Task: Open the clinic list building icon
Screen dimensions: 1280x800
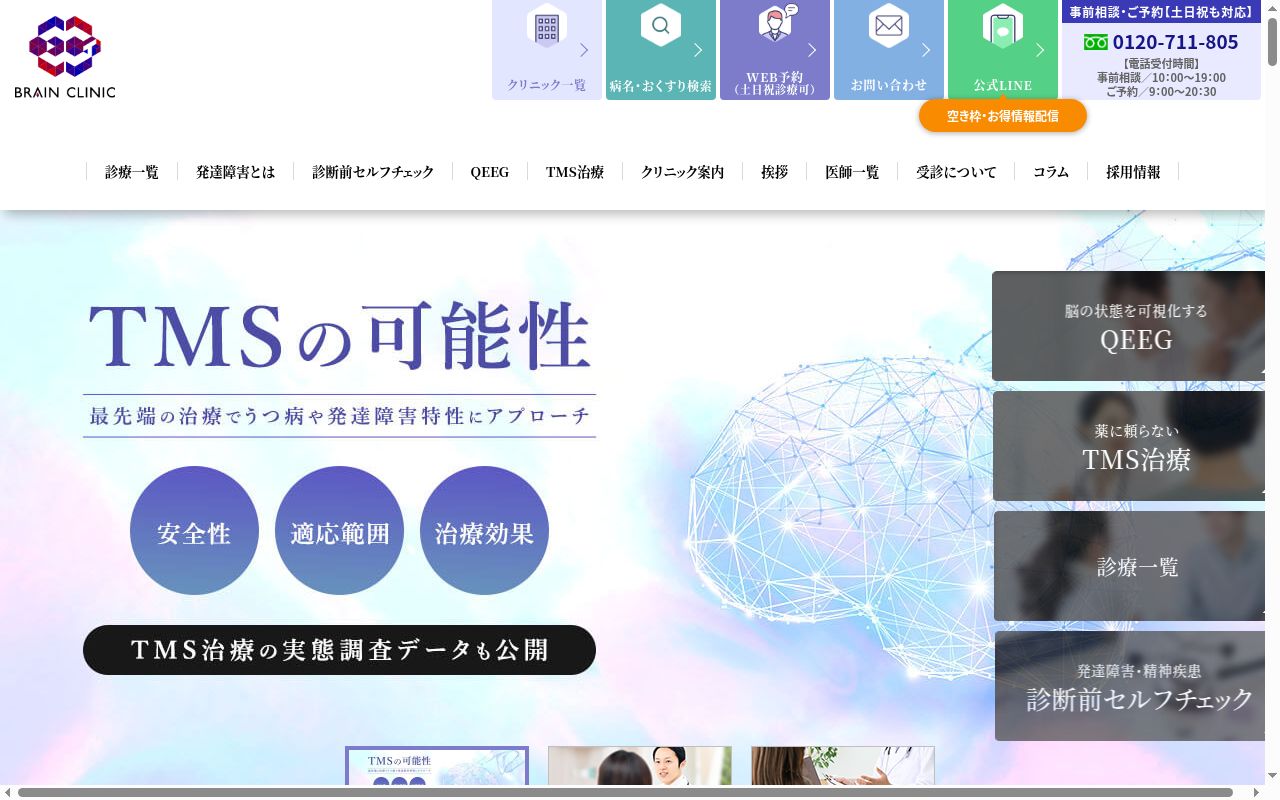Action: [x=547, y=27]
